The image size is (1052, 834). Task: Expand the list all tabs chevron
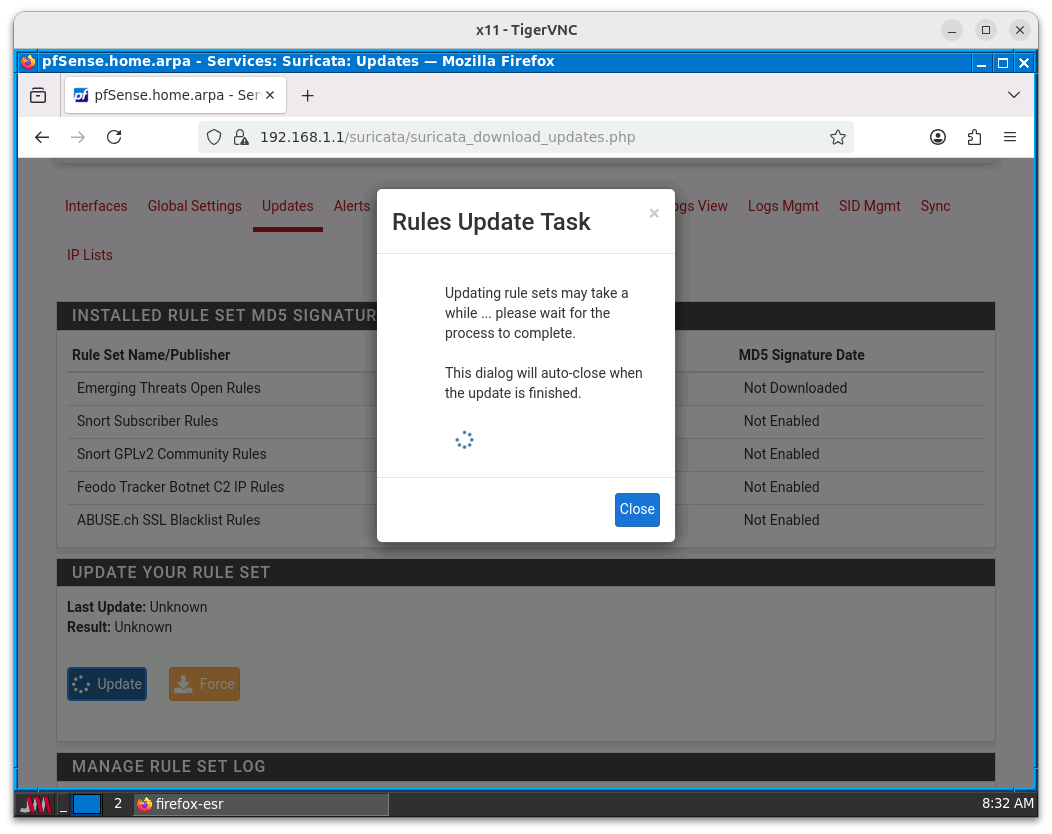coord(1014,95)
